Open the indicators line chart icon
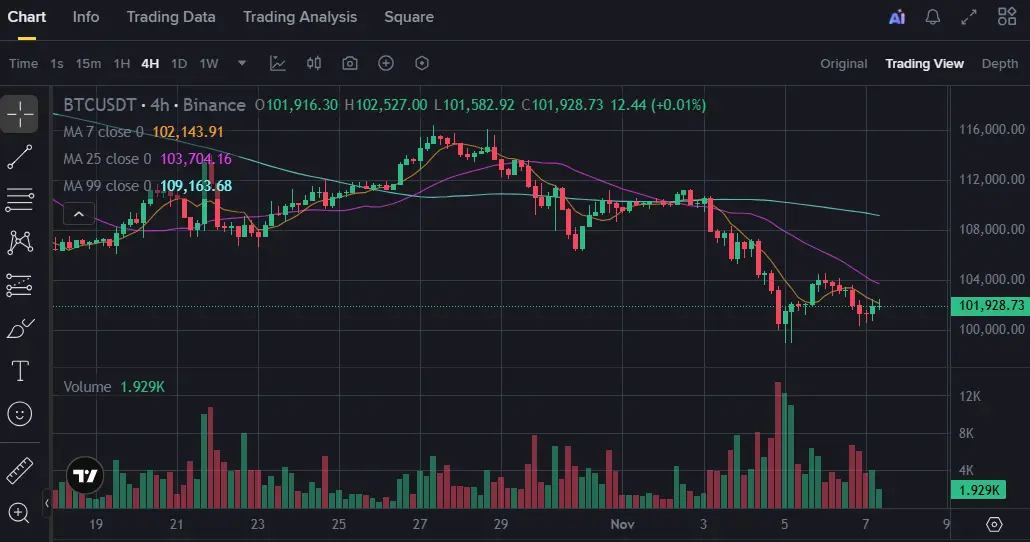The image size is (1030, 542). pyautogui.click(x=278, y=63)
